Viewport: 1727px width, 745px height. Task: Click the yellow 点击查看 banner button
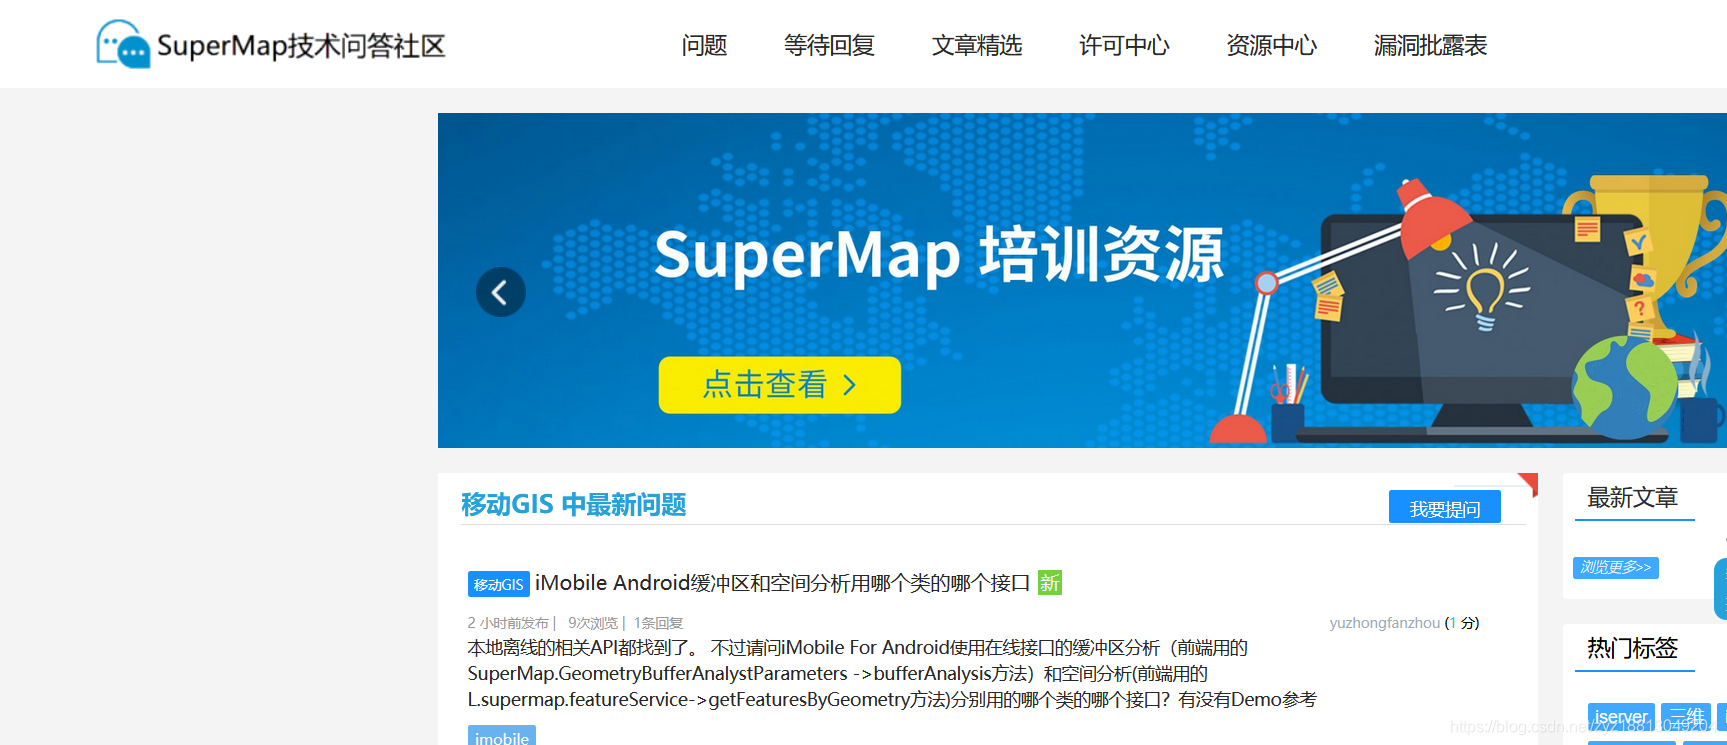pos(779,385)
